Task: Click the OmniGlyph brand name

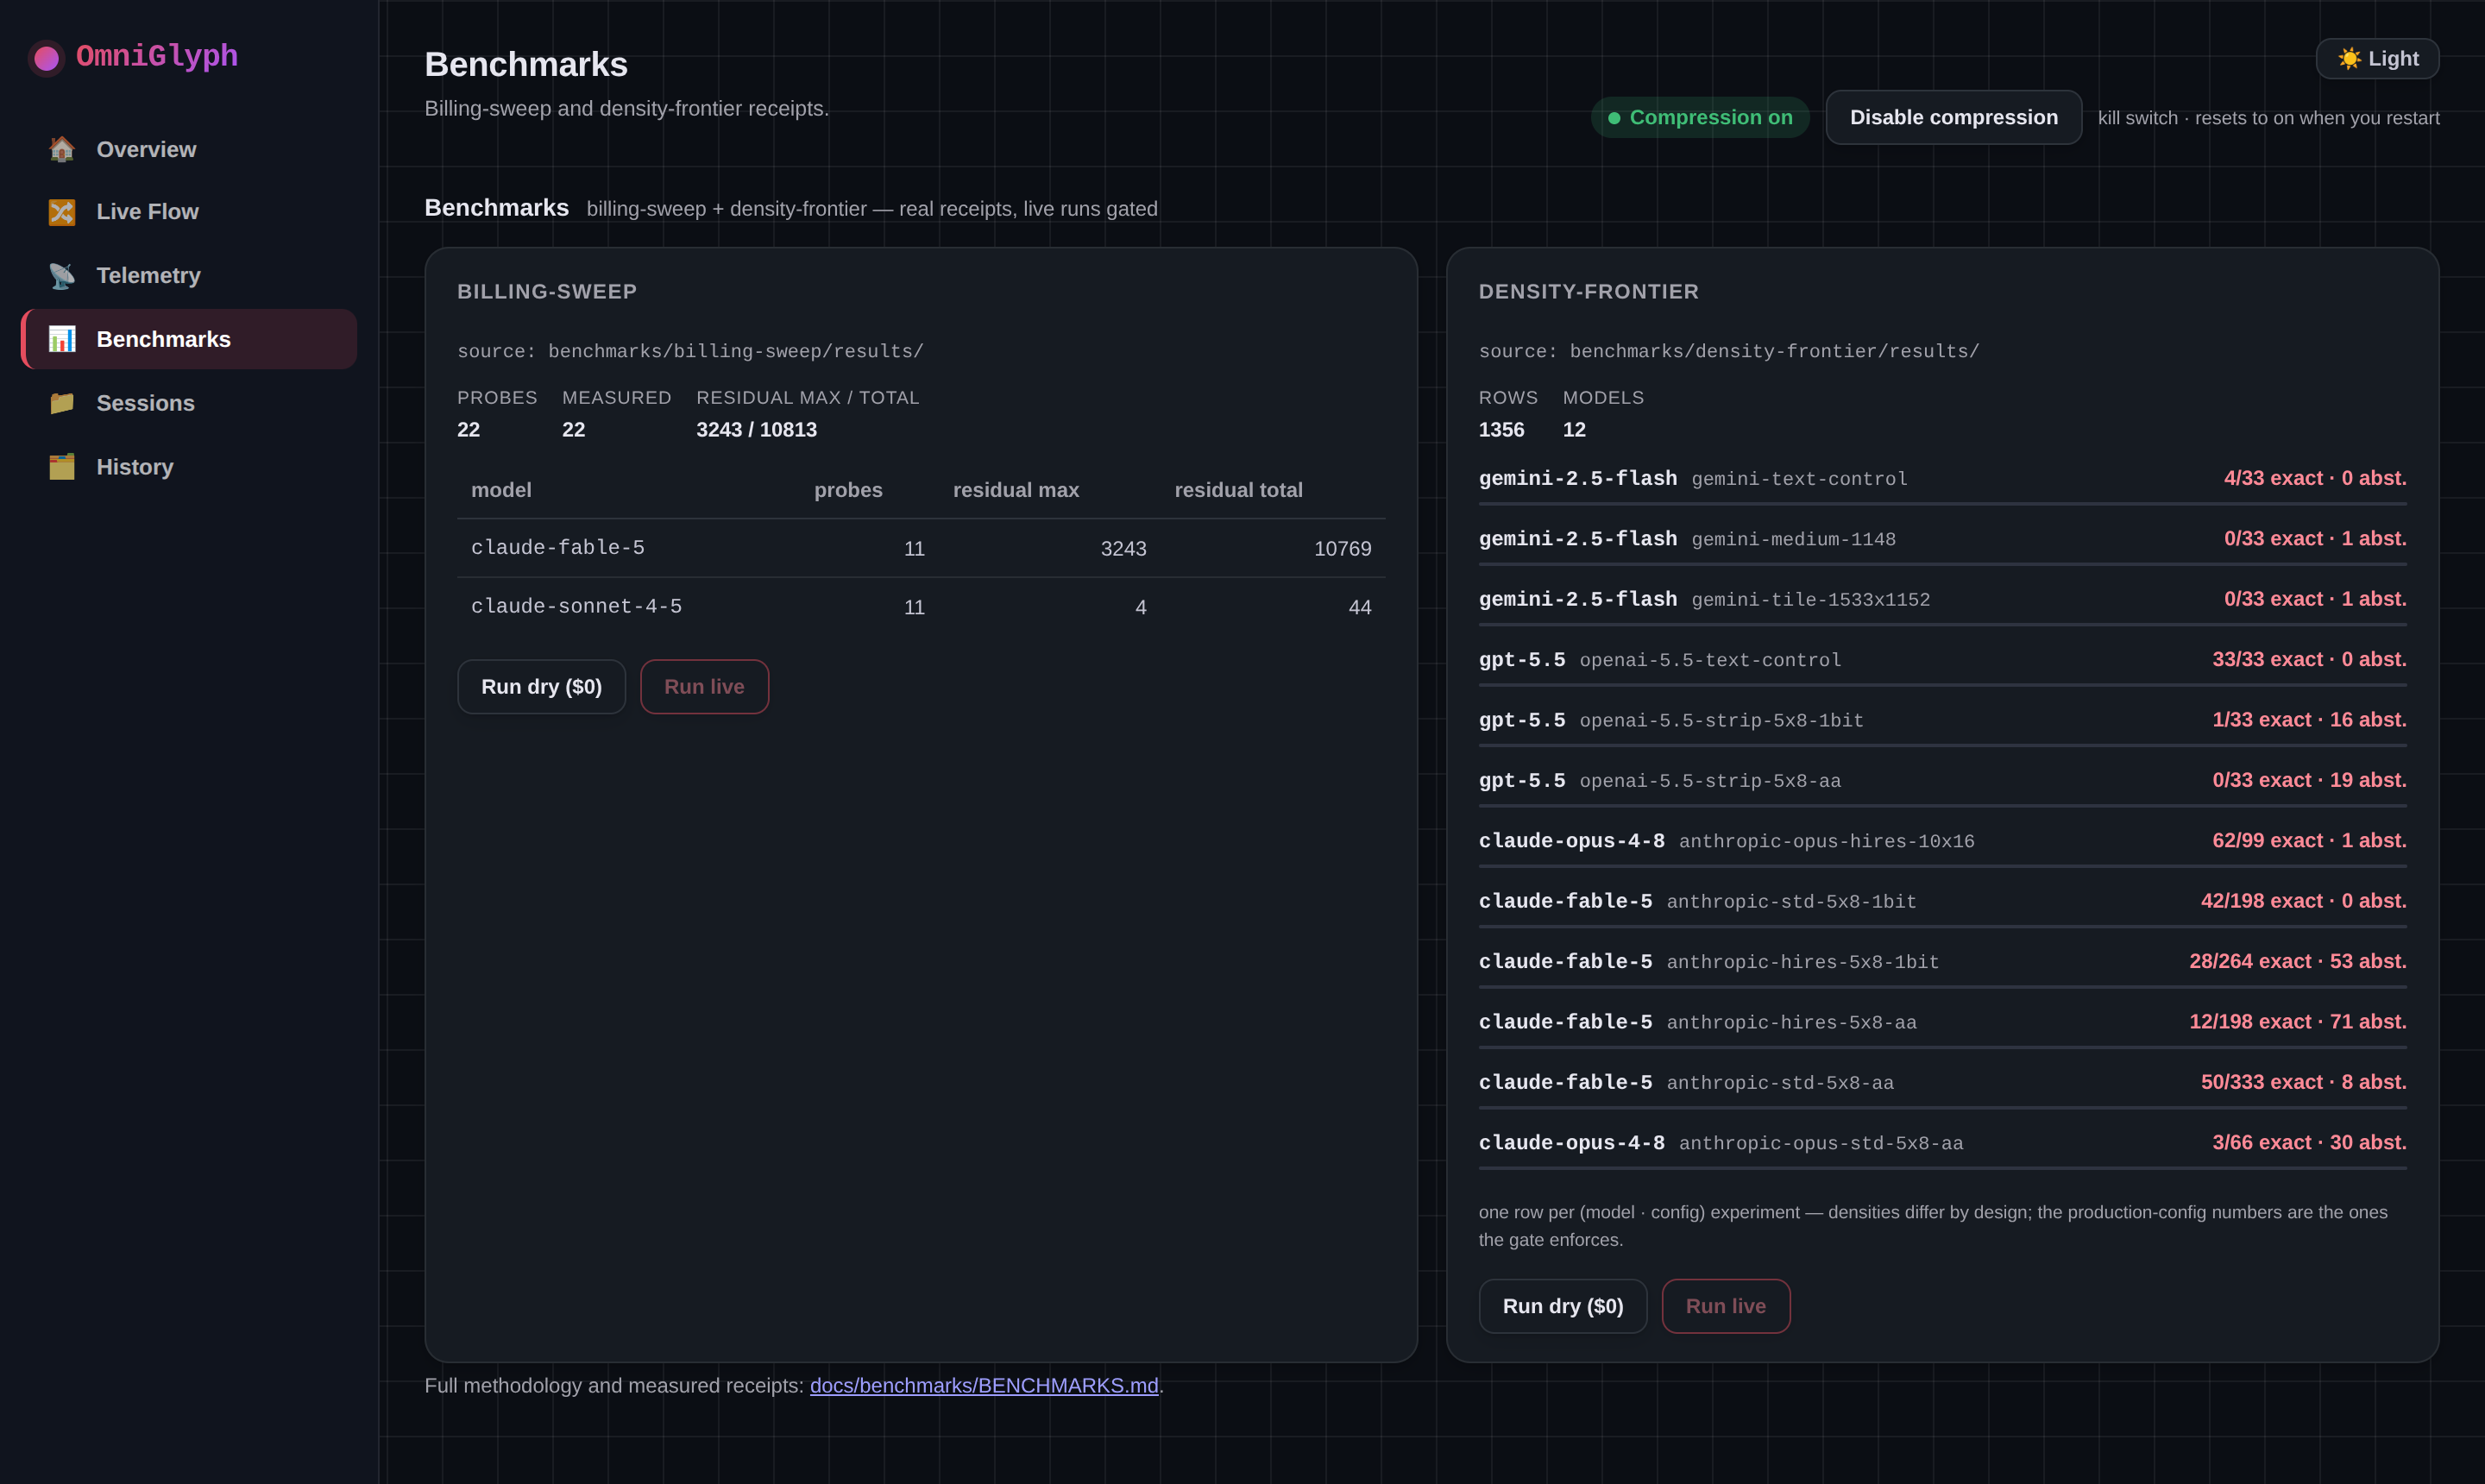Action: [x=157, y=56]
